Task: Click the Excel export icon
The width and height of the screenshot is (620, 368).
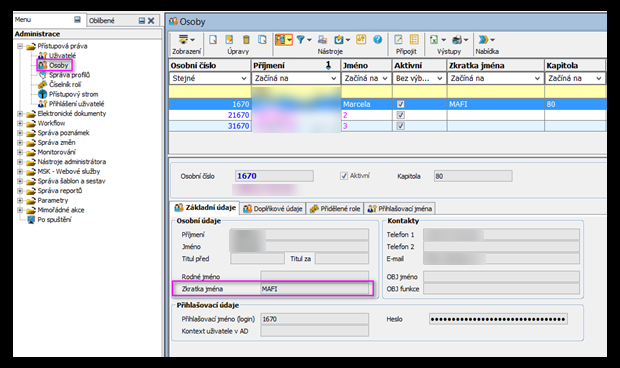Action: coord(434,40)
